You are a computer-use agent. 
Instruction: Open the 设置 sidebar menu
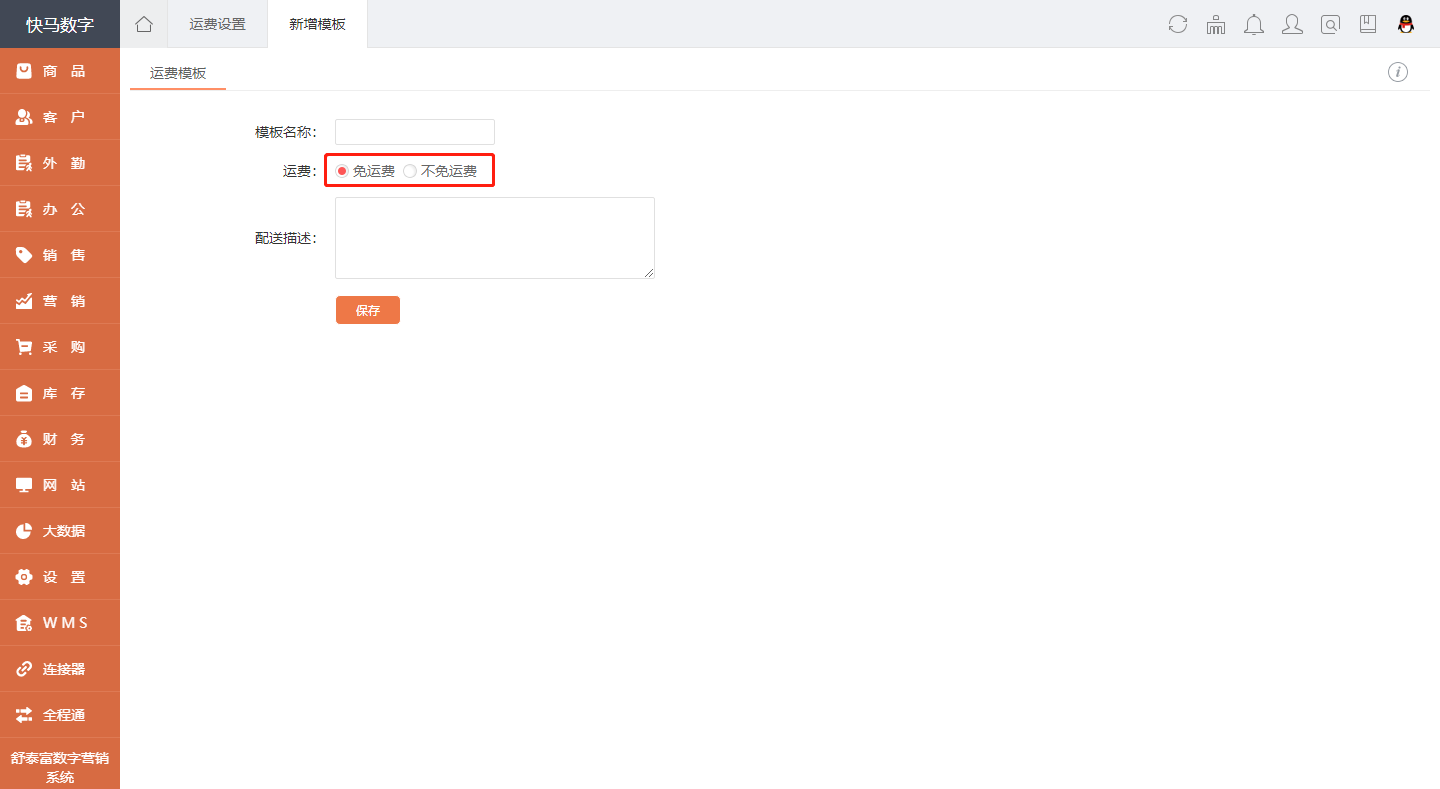[x=60, y=577]
